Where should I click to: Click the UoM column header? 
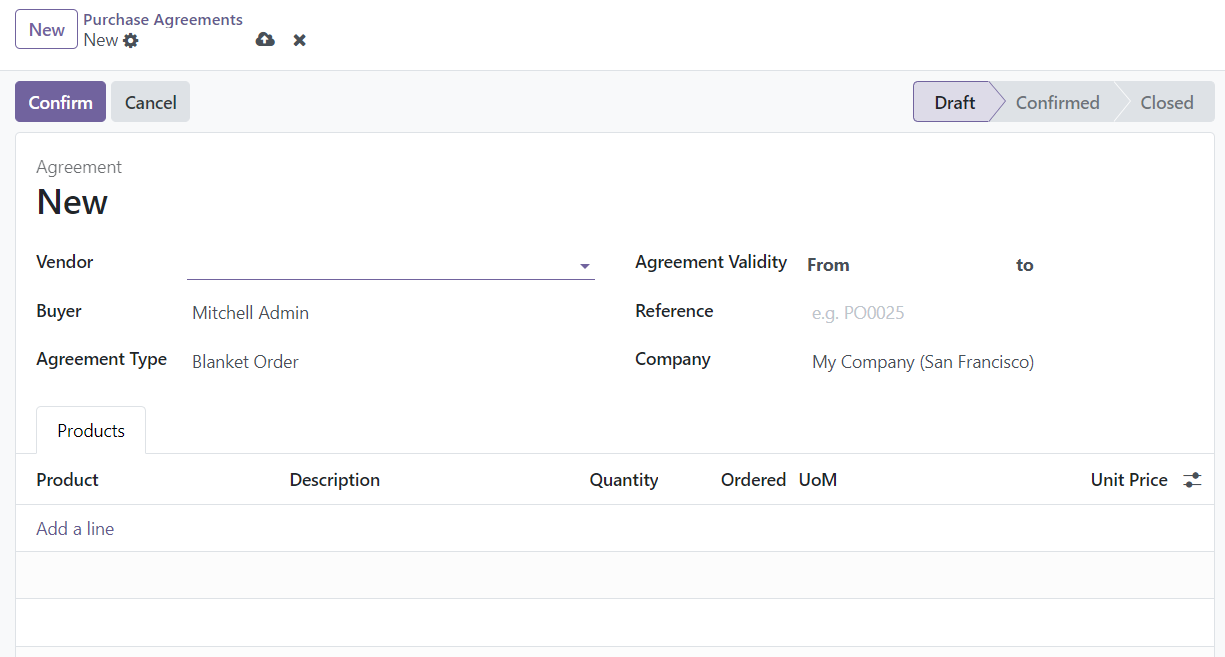[x=818, y=480]
